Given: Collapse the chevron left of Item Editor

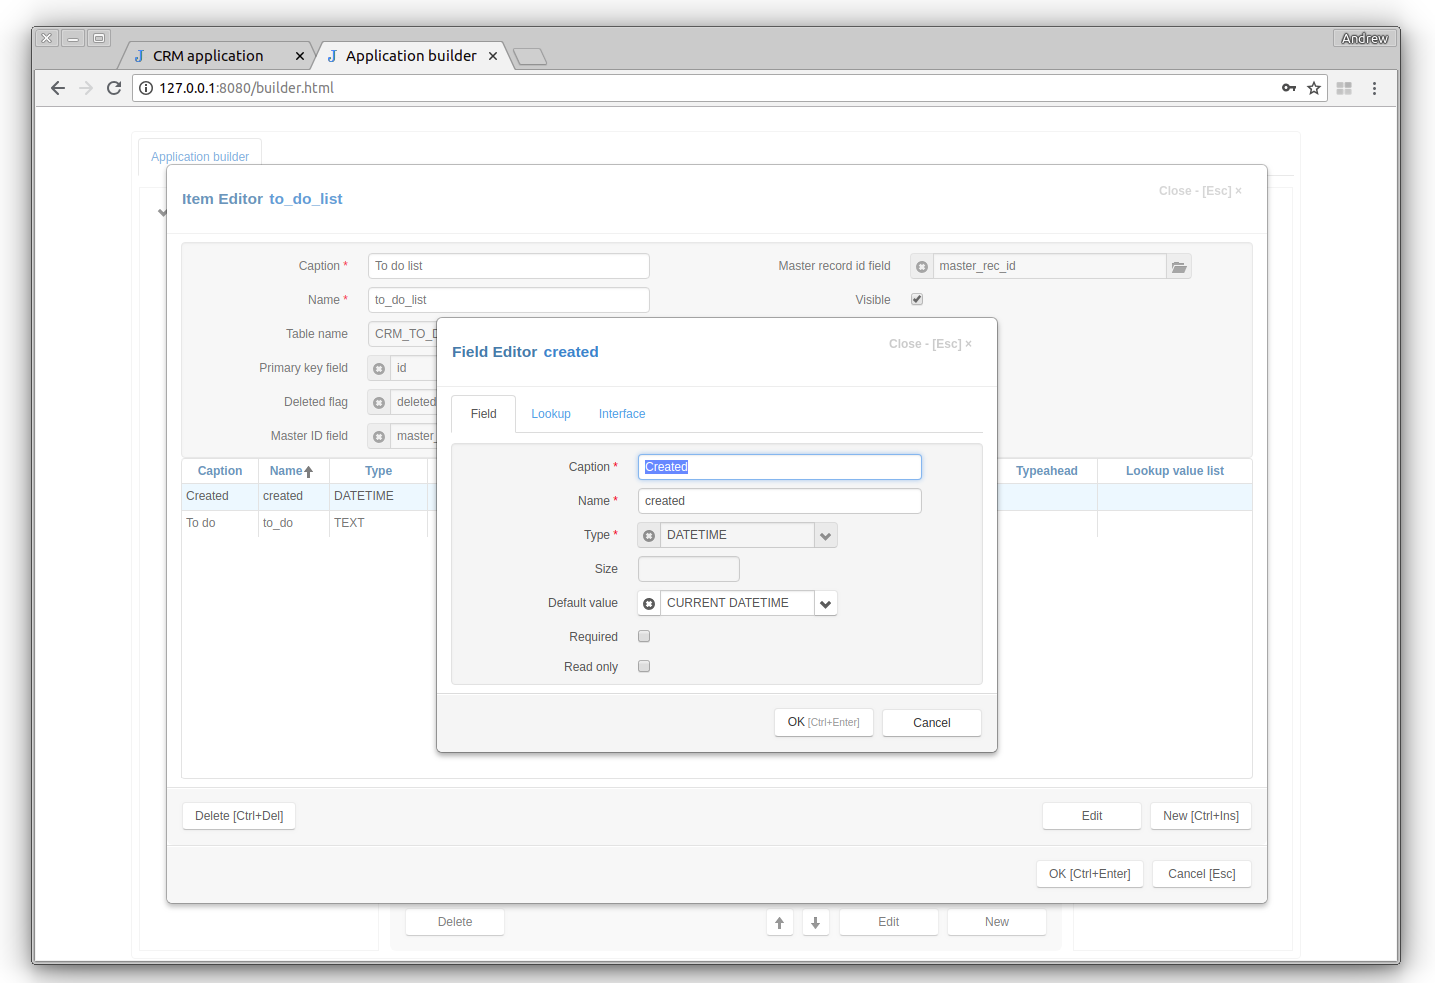Looking at the screenshot, I should (x=162, y=212).
